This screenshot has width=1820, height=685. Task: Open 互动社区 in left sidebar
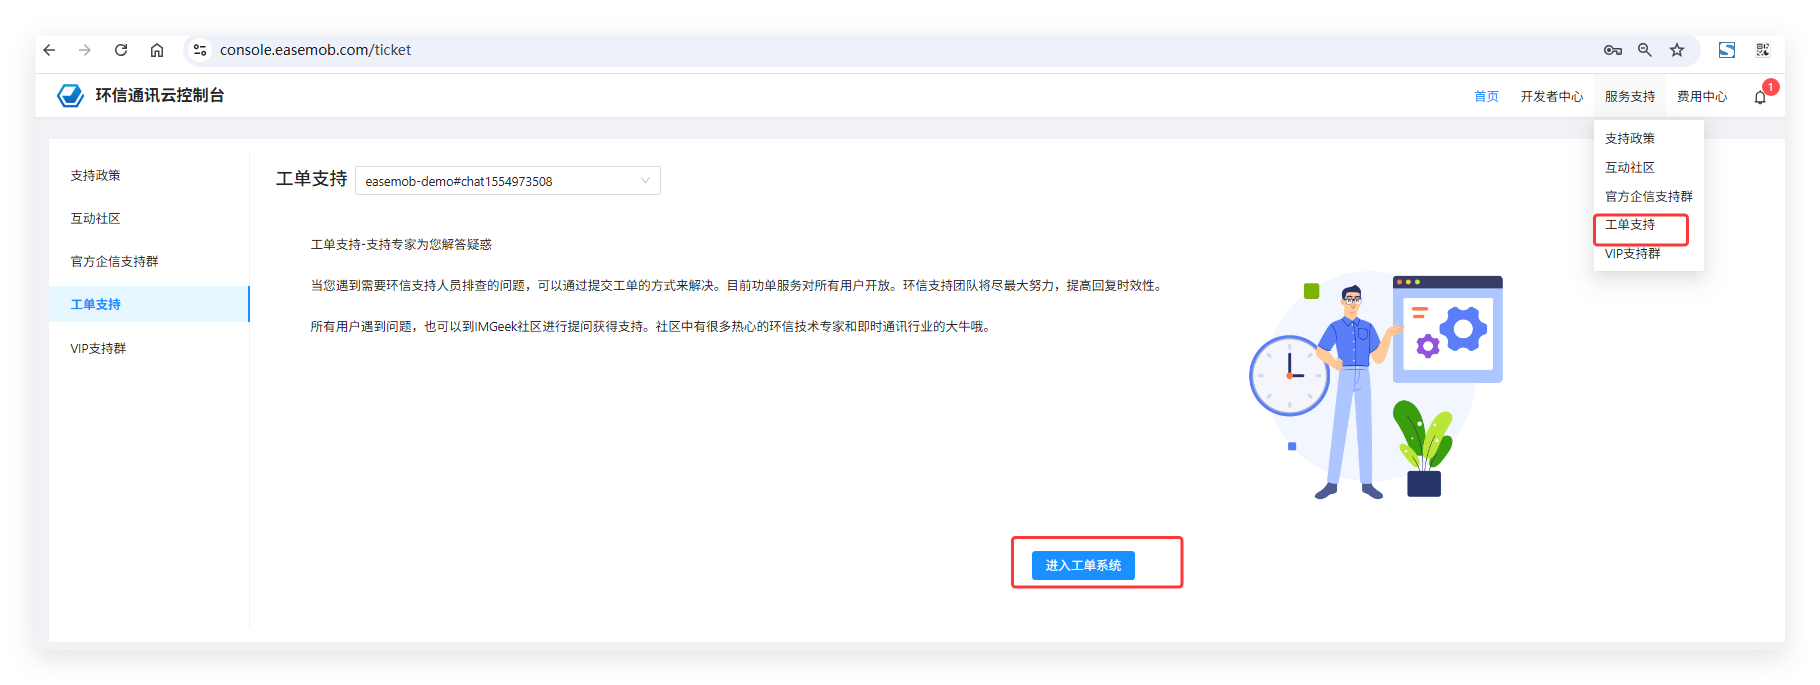[x=96, y=219]
